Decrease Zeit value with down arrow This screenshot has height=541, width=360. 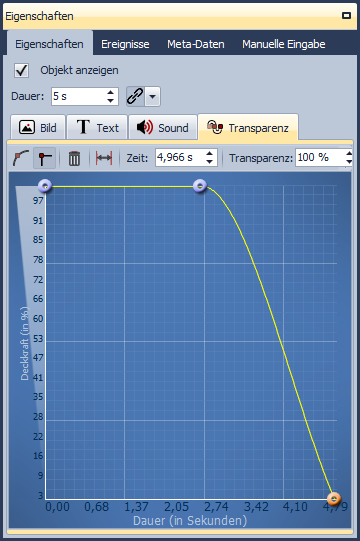pos(209,161)
